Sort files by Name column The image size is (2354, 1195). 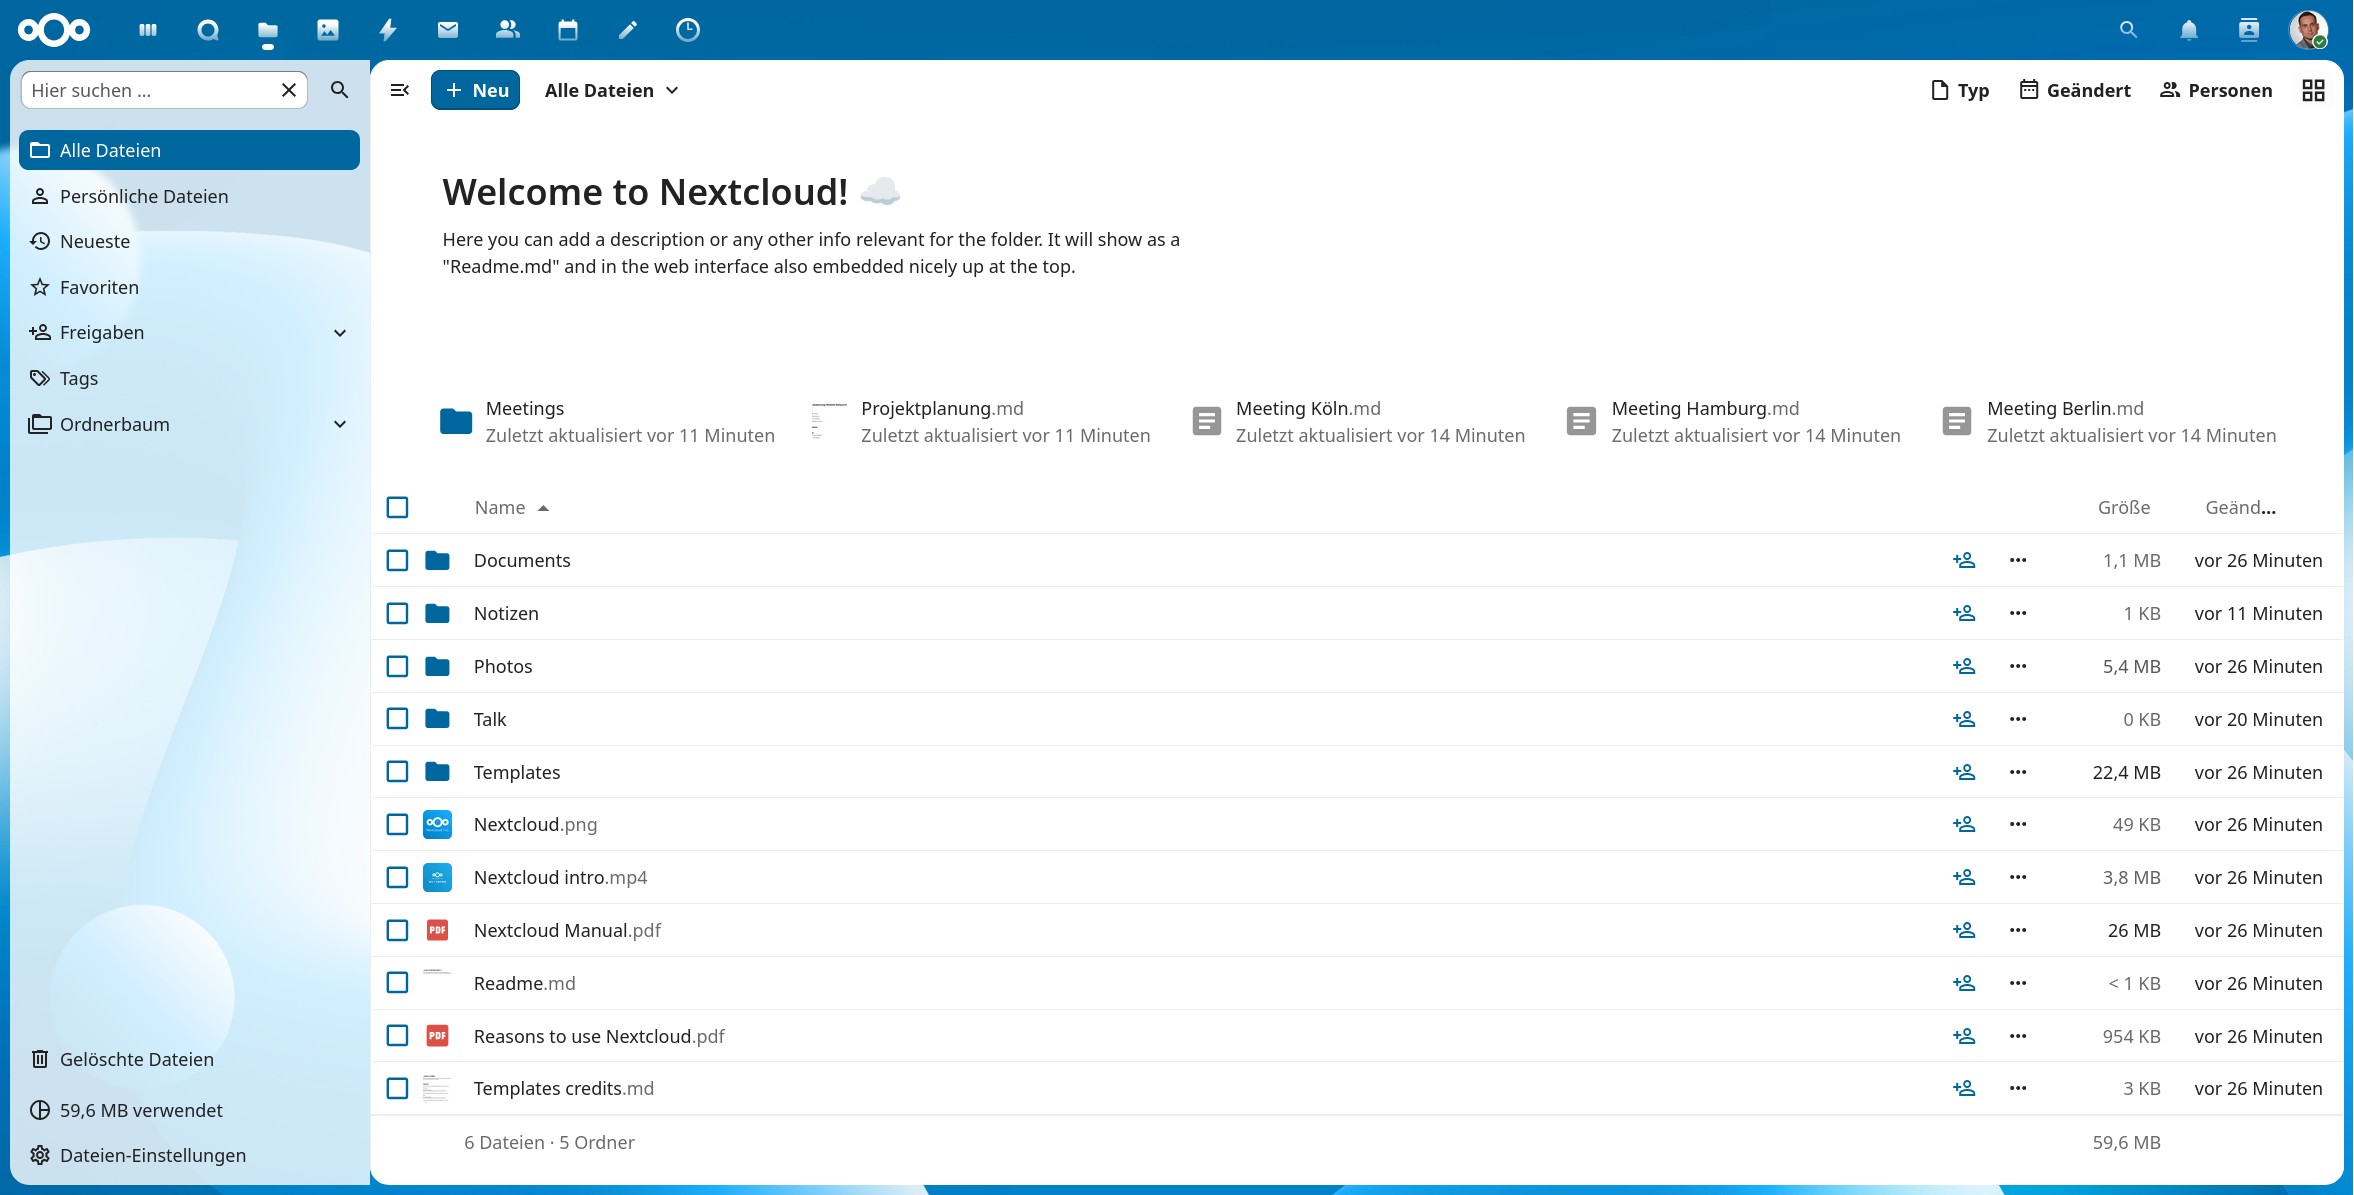click(512, 507)
